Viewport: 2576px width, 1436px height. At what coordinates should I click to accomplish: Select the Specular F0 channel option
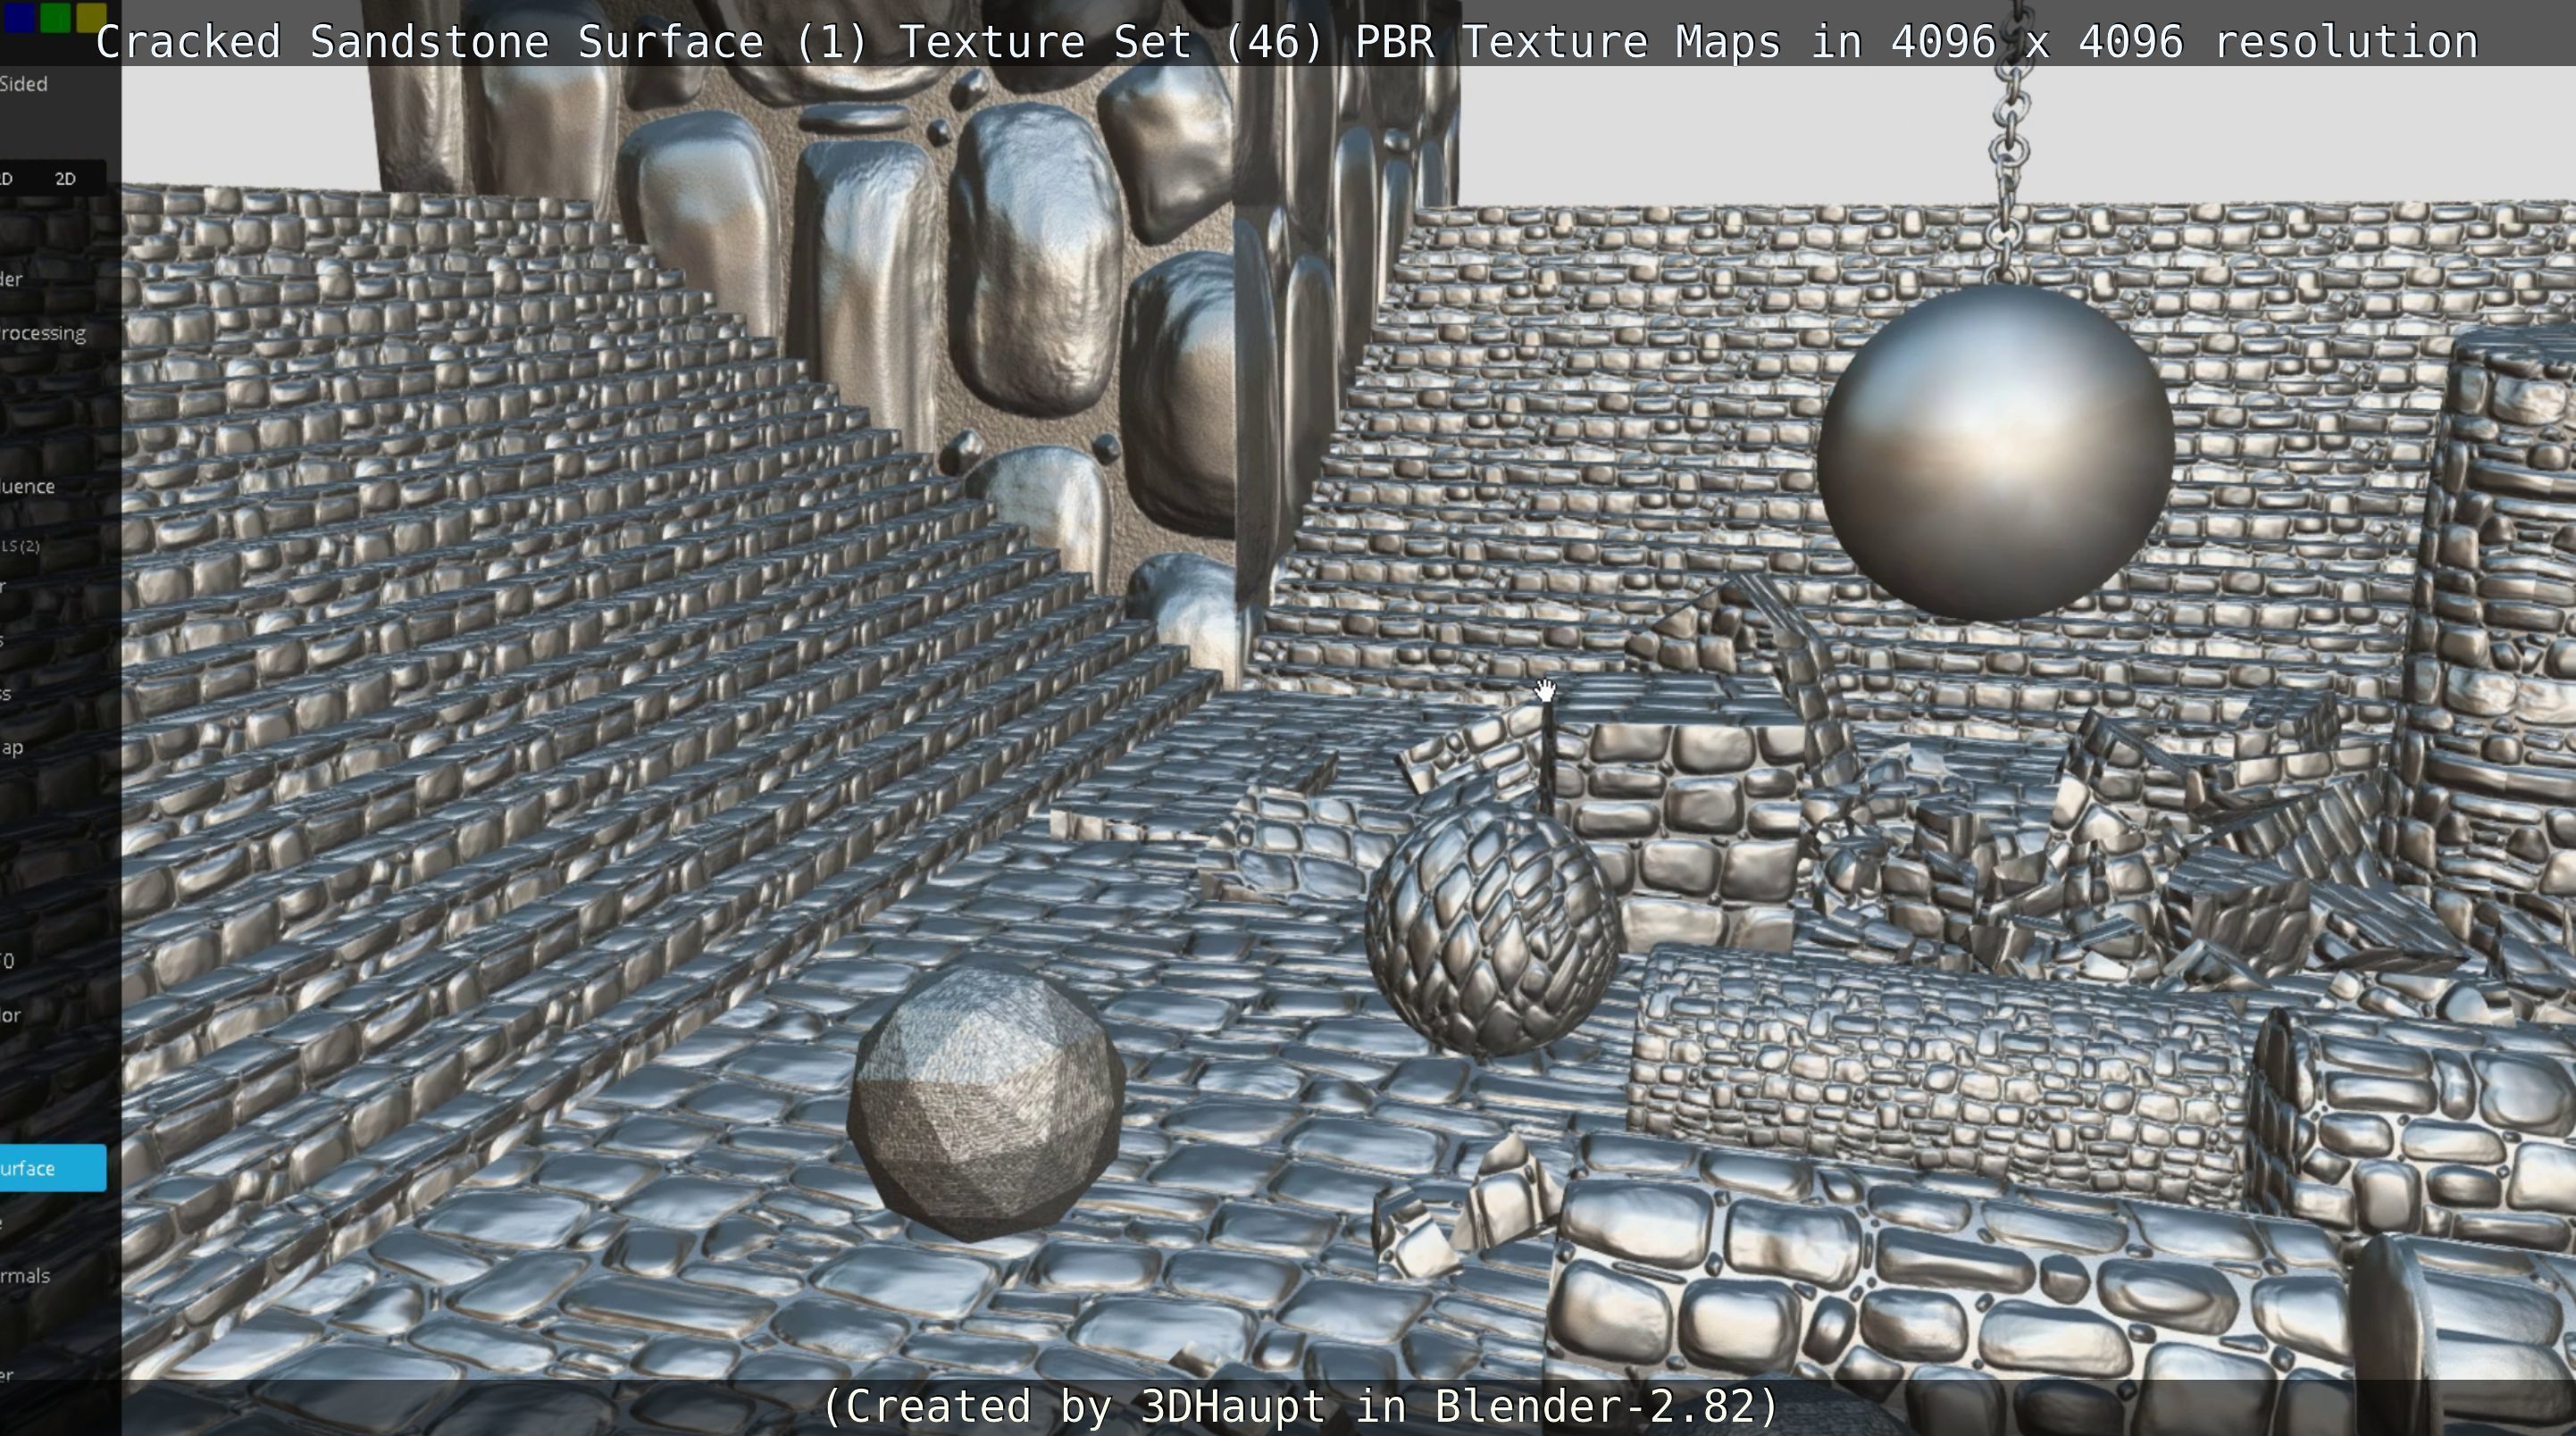pos(8,961)
